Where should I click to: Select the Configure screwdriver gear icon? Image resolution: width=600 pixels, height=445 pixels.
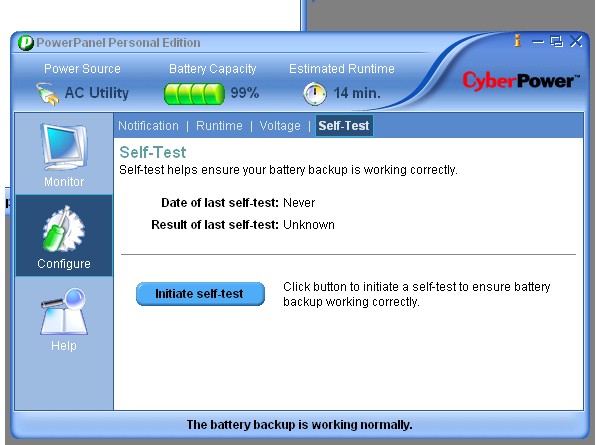pos(64,229)
